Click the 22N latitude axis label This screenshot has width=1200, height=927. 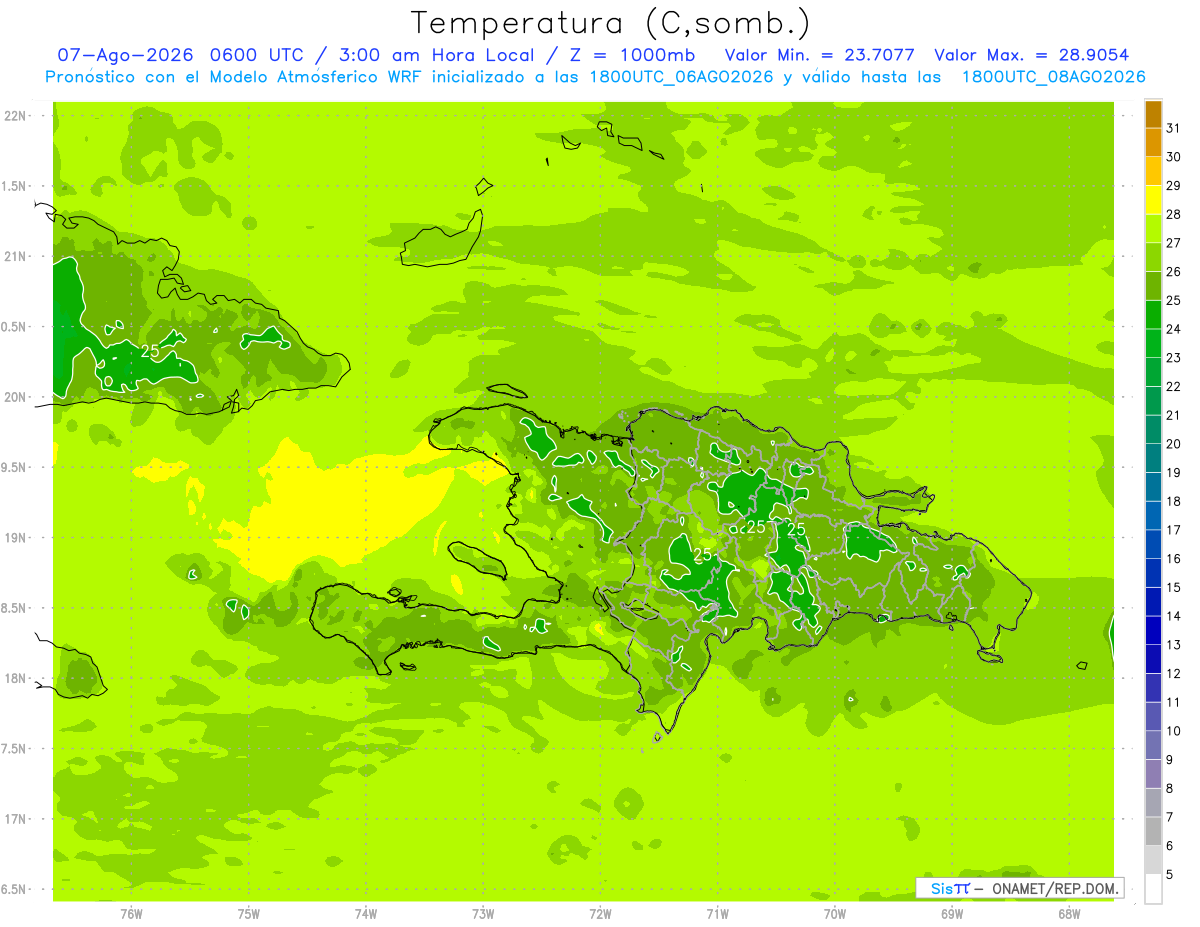coord(15,116)
